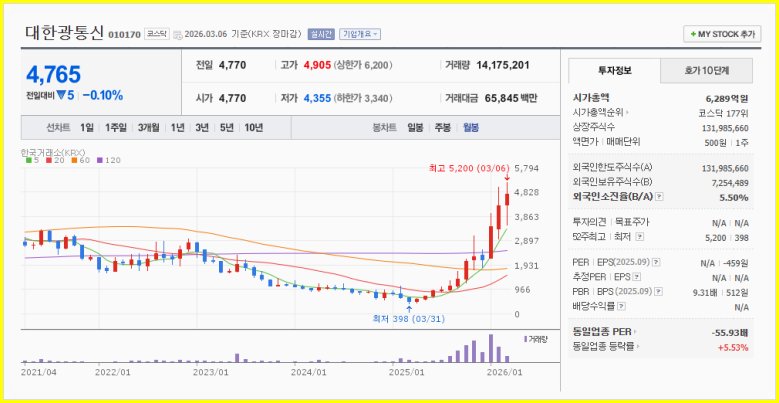Select 일봉 daily candle chart
The width and height of the screenshot is (779, 403).
click(x=415, y=128)
